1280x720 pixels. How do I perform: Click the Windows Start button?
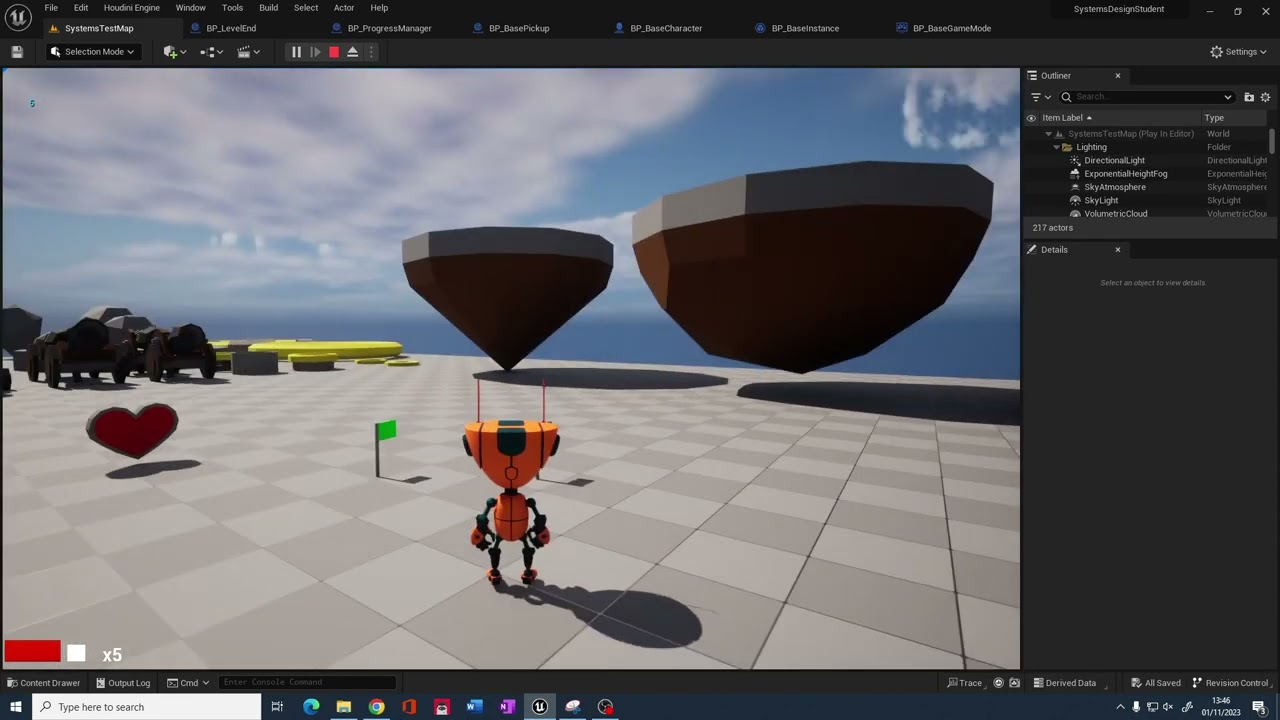point(16,707)
